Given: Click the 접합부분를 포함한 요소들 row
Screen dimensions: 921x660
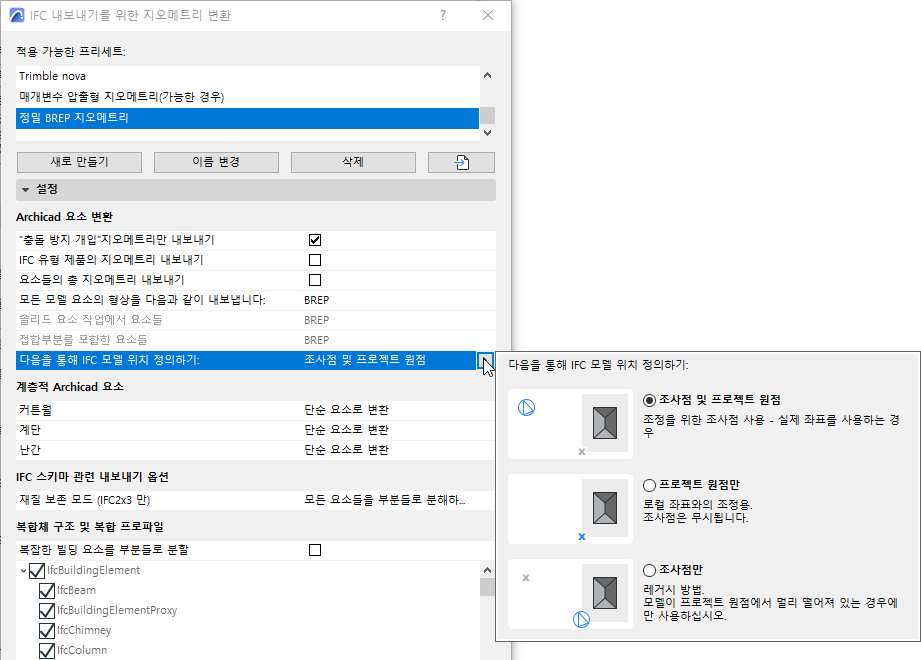Looking at the screenshot, I should pyautogui.click(x=256, y=340).
